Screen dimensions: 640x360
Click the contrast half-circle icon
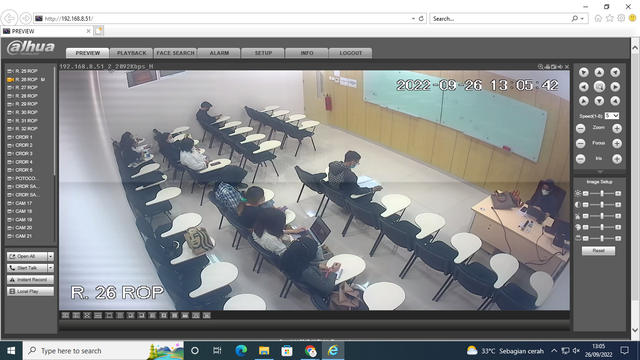tap(578, 204)
